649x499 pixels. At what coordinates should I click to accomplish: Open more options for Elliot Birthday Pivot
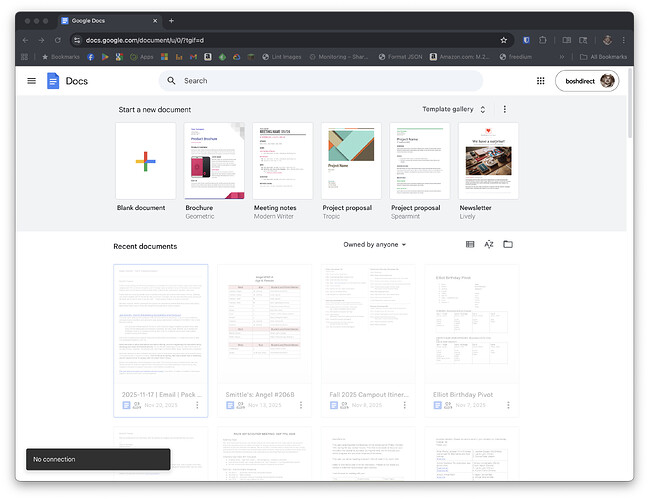click(508, 405)
